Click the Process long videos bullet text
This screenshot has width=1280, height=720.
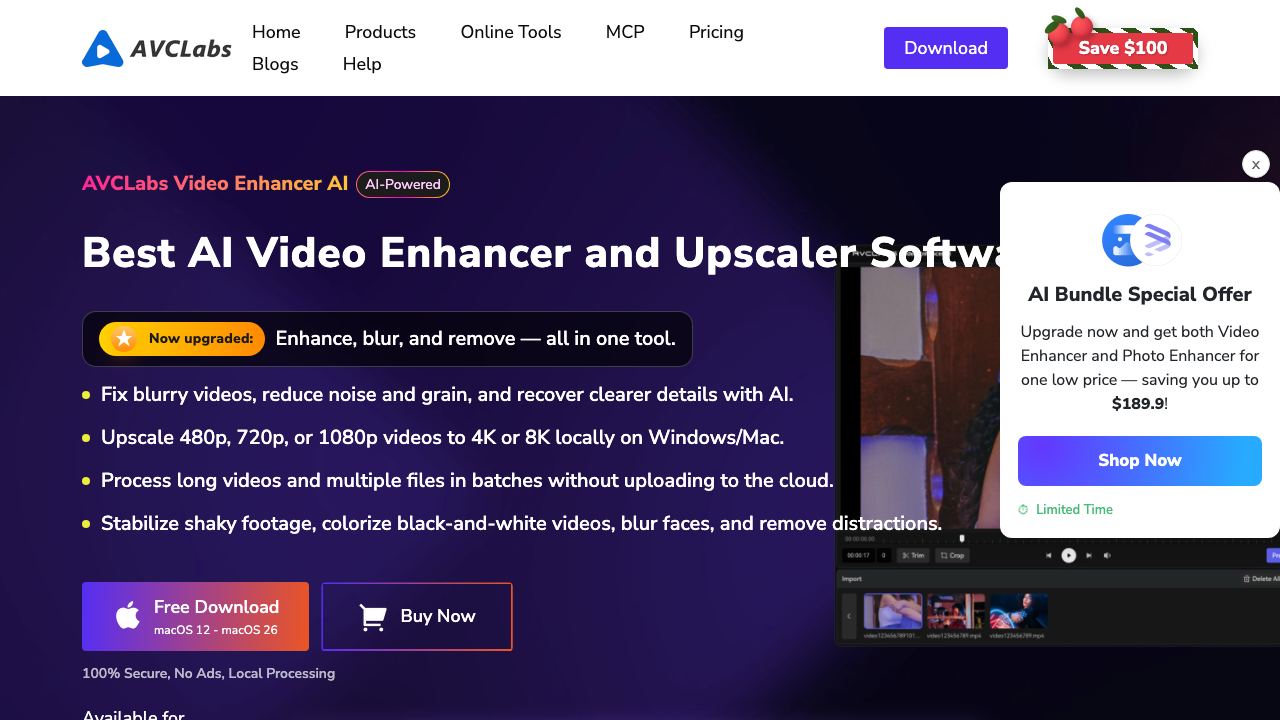(x=467, y=481)
